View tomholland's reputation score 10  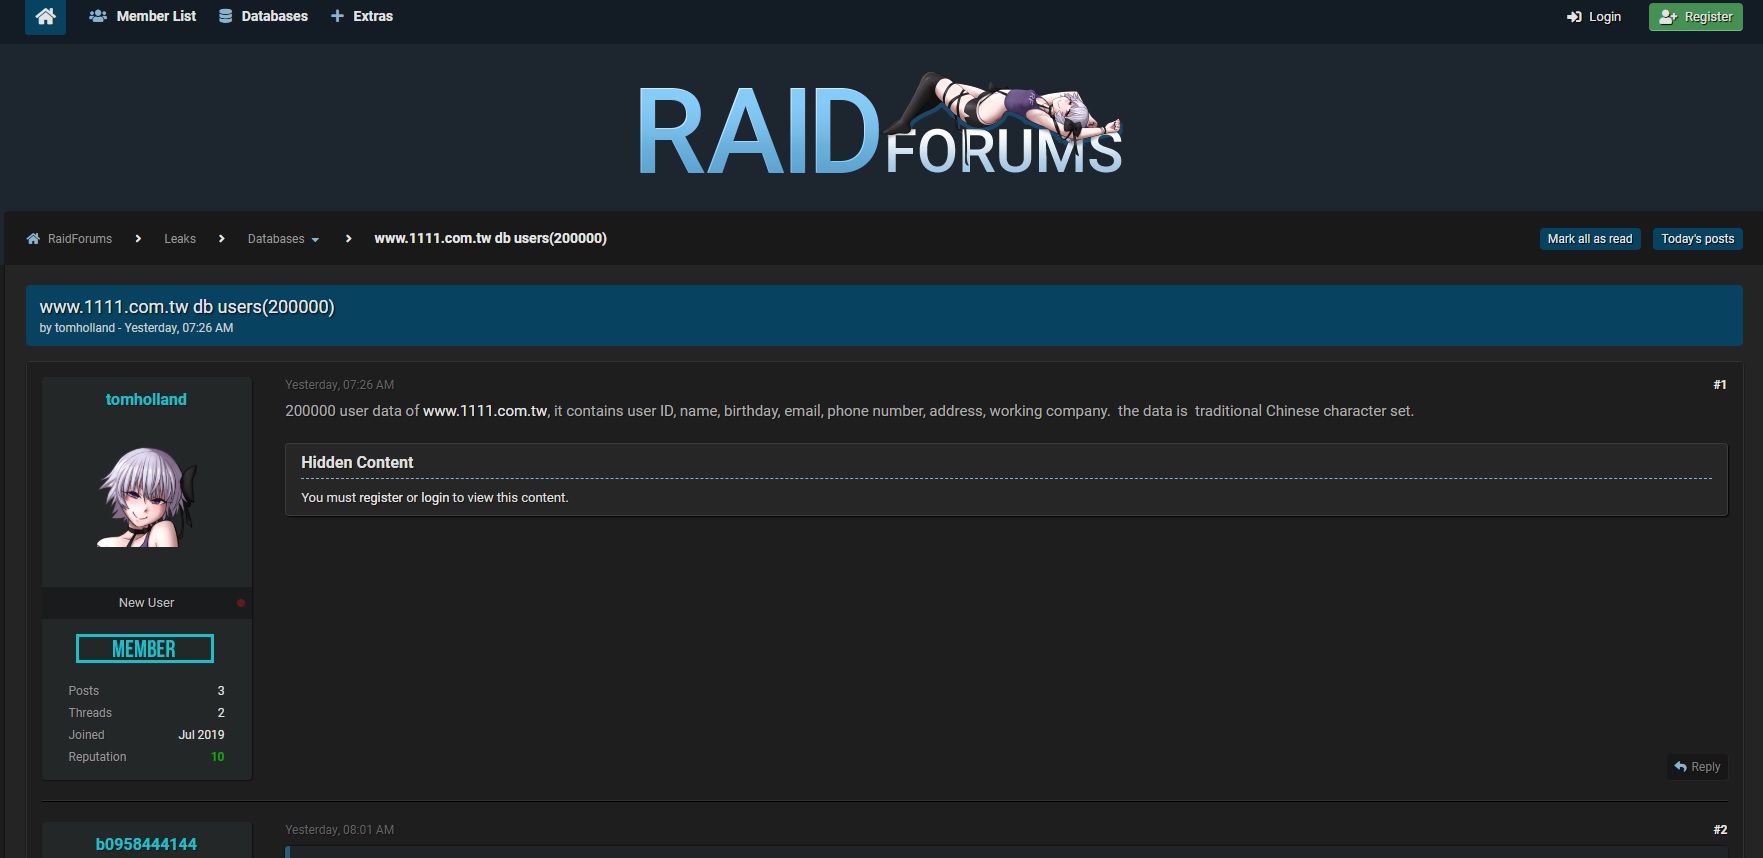(217, 757)
